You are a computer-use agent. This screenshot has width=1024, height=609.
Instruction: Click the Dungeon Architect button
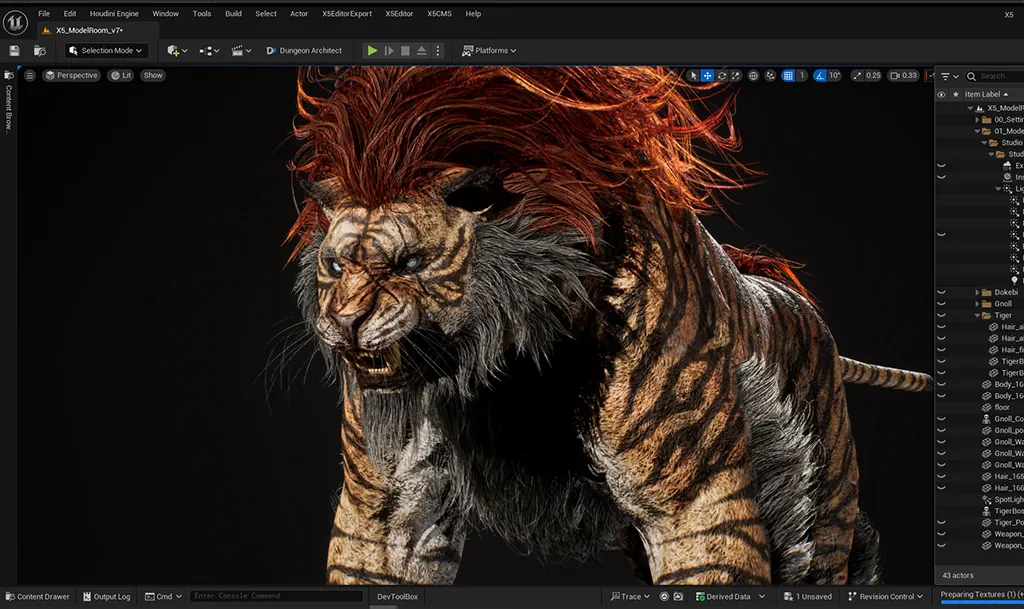coord(304,51)
